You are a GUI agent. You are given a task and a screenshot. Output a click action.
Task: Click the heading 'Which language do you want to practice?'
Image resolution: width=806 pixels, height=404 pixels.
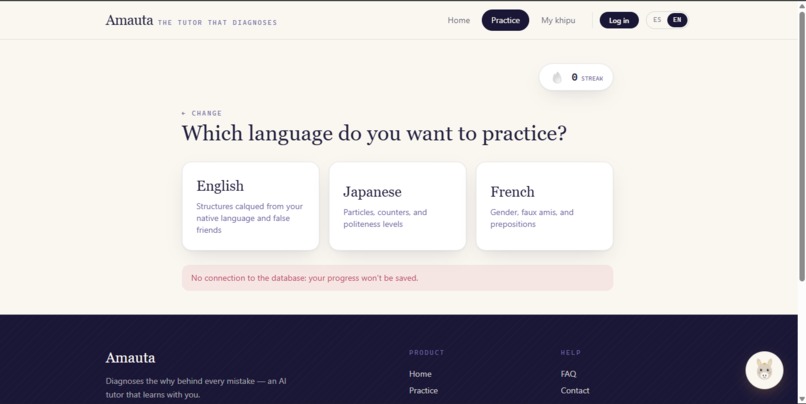click(374, 134)
